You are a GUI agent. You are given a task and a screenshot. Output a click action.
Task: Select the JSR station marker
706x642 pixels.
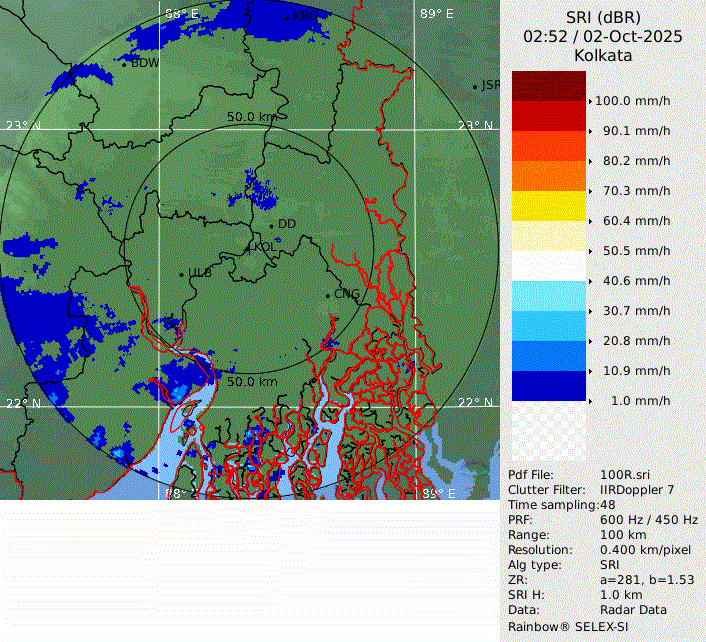pyautogui.click(x=475, y=87)
